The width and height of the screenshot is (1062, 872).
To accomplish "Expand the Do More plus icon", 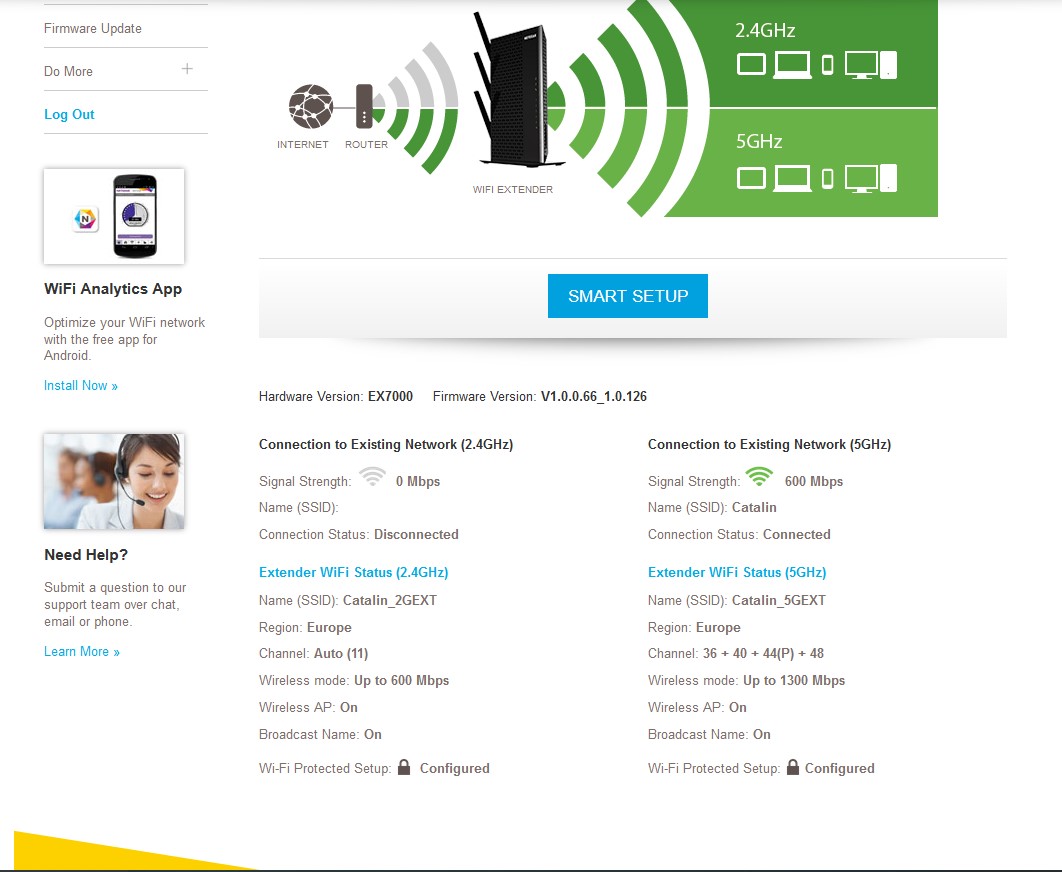I will tap(187, 68).
